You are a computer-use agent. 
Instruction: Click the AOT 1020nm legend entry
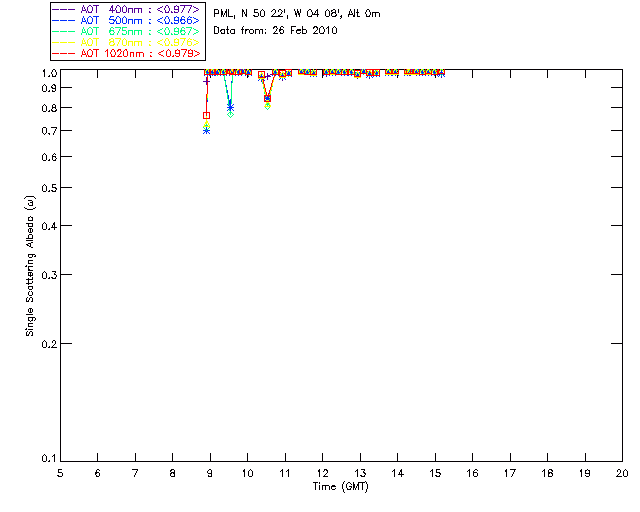[126, 53]
